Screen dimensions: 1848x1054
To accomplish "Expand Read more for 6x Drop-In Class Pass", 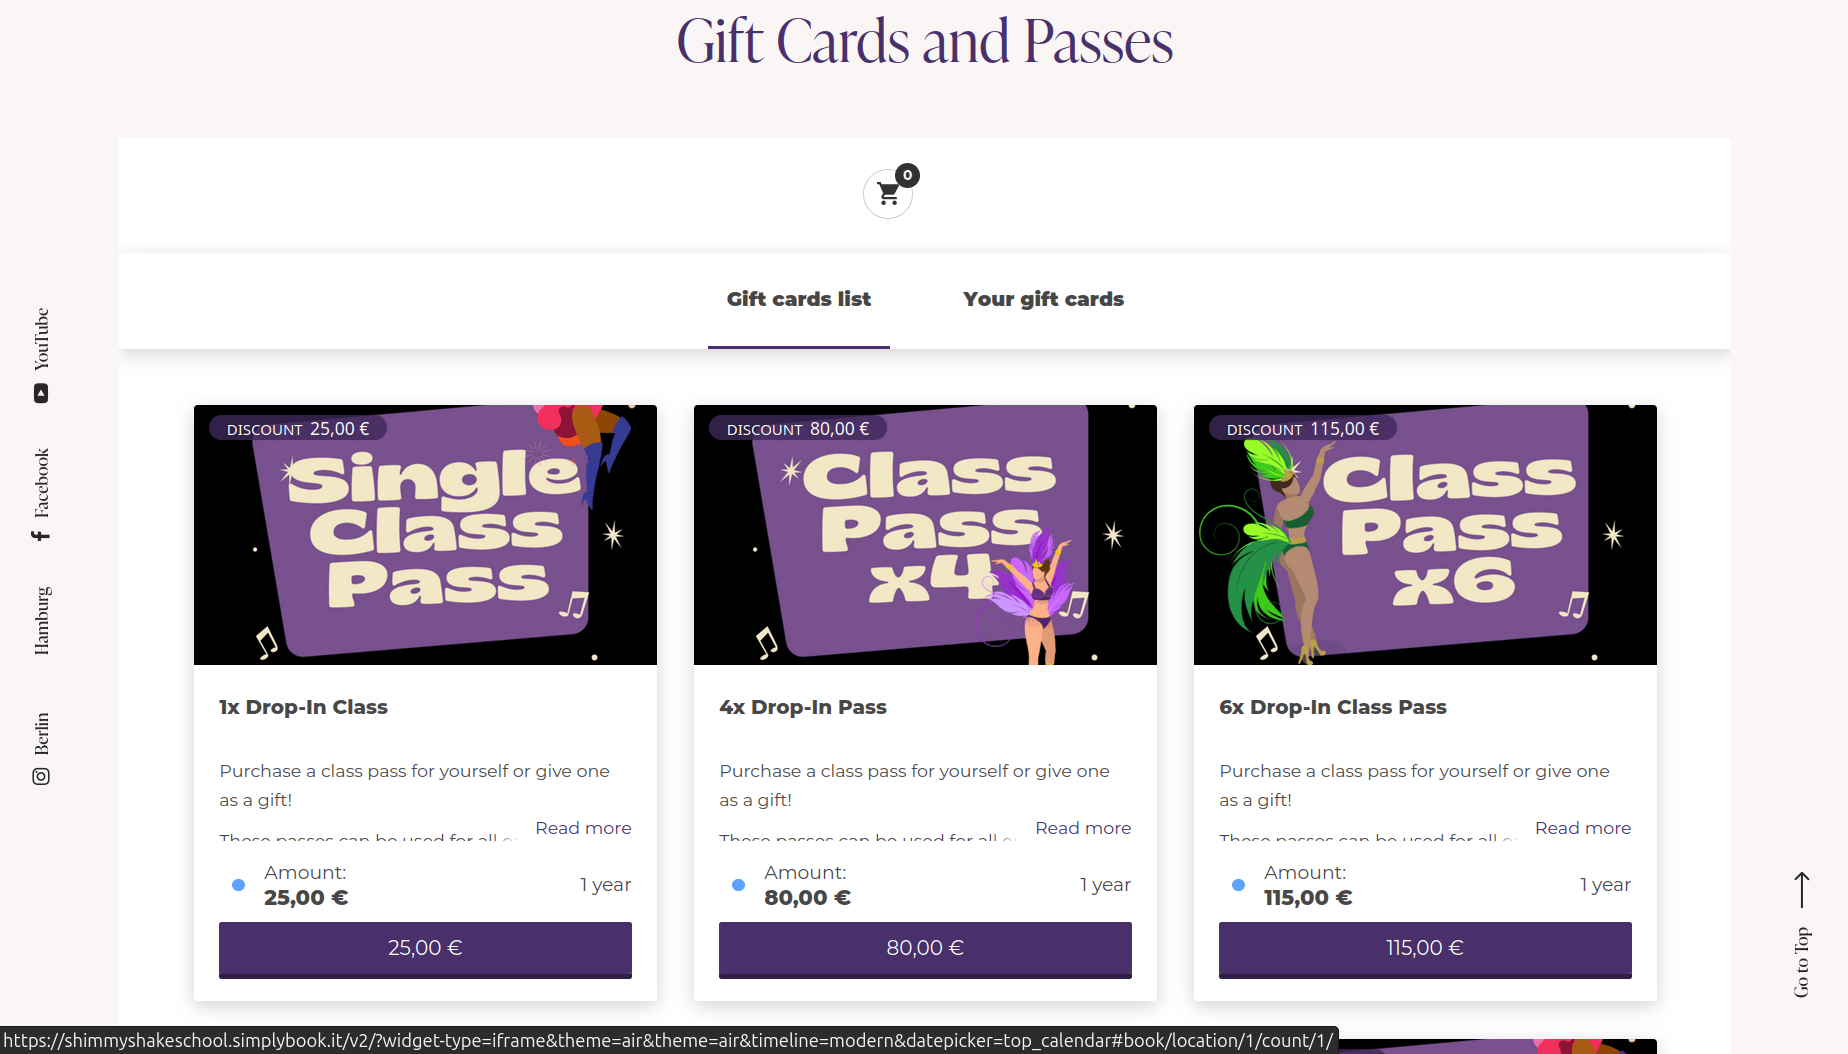I will coord(1583,828).
